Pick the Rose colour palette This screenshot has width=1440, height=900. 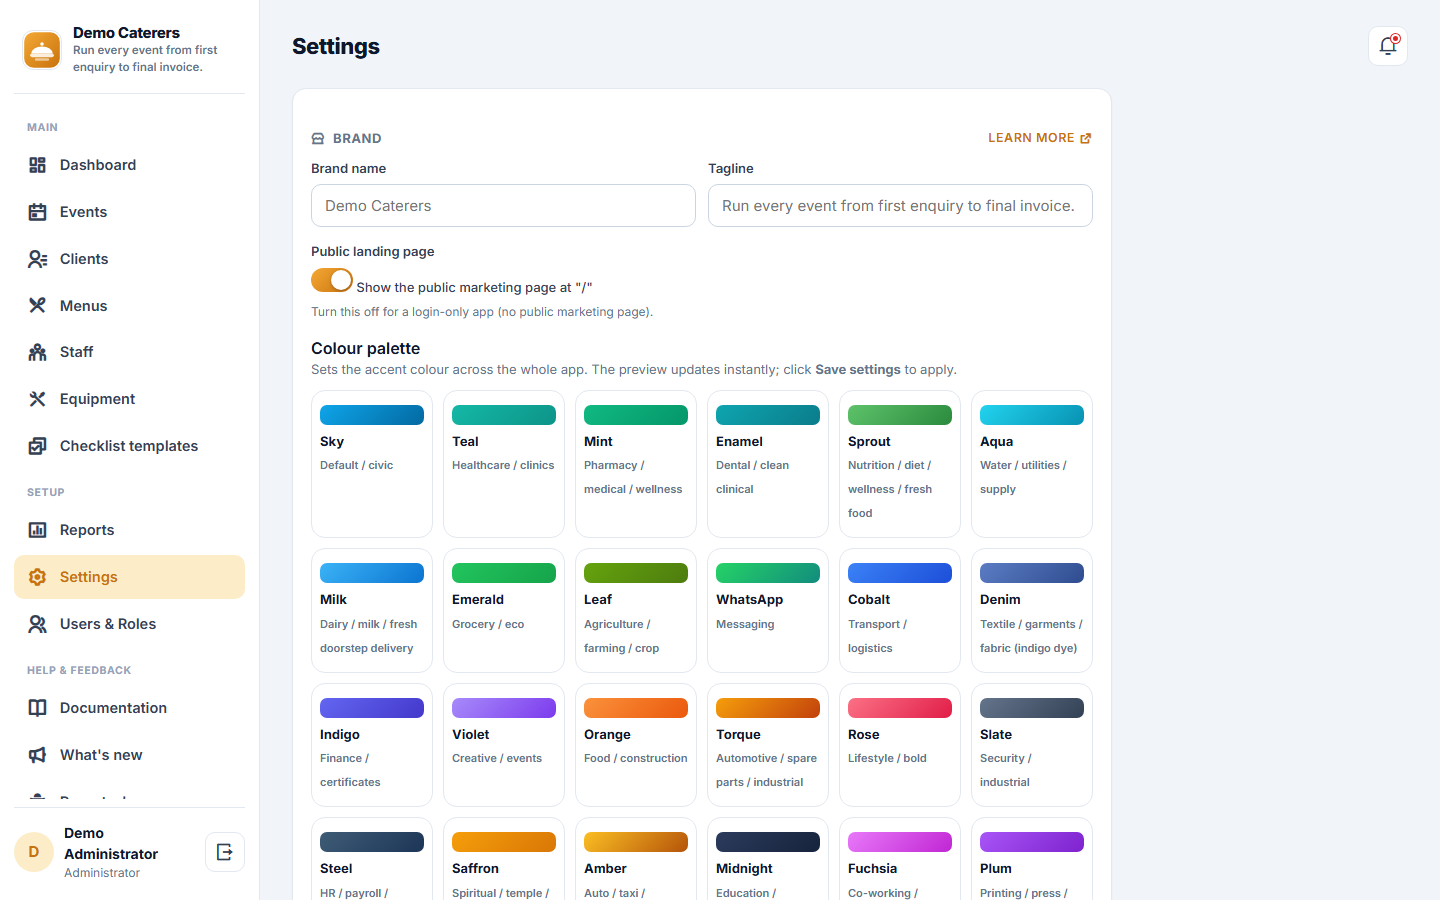click(900, 745)
